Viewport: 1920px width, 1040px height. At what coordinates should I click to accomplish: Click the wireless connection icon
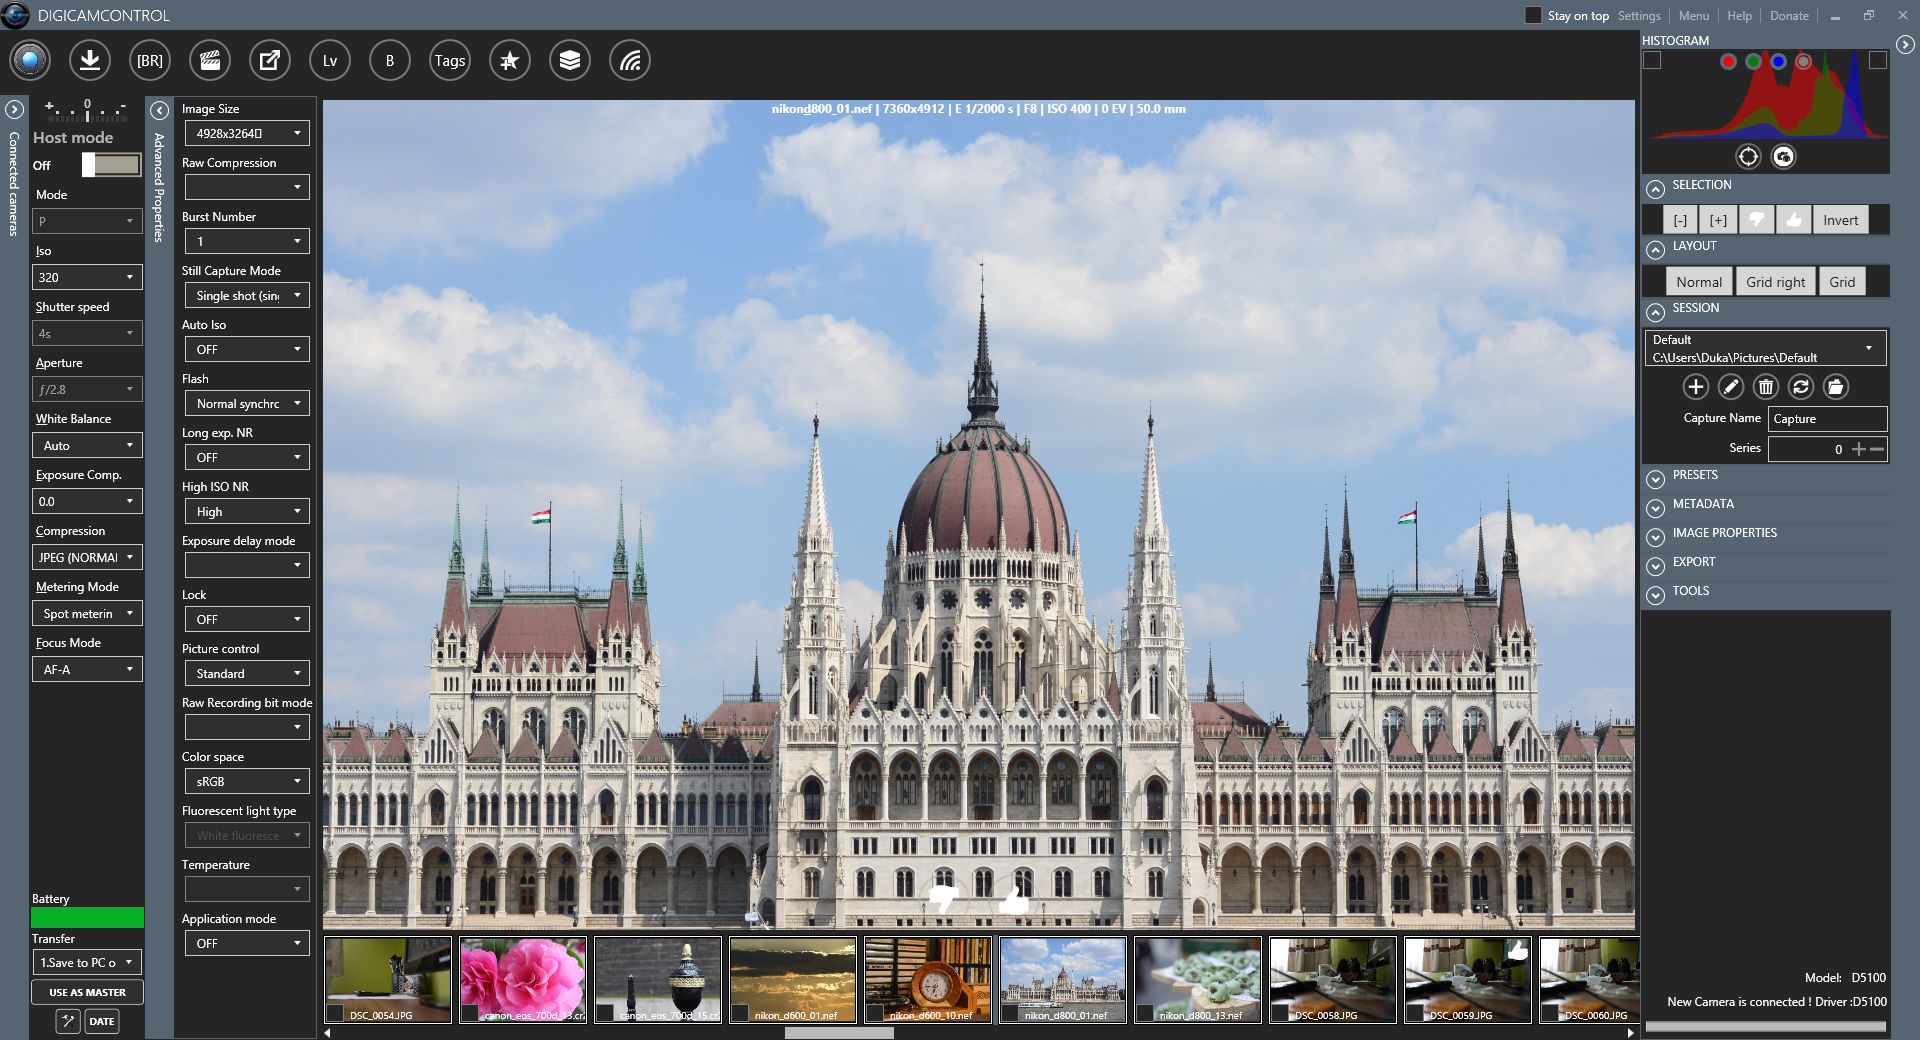click(x=630, y=60)
